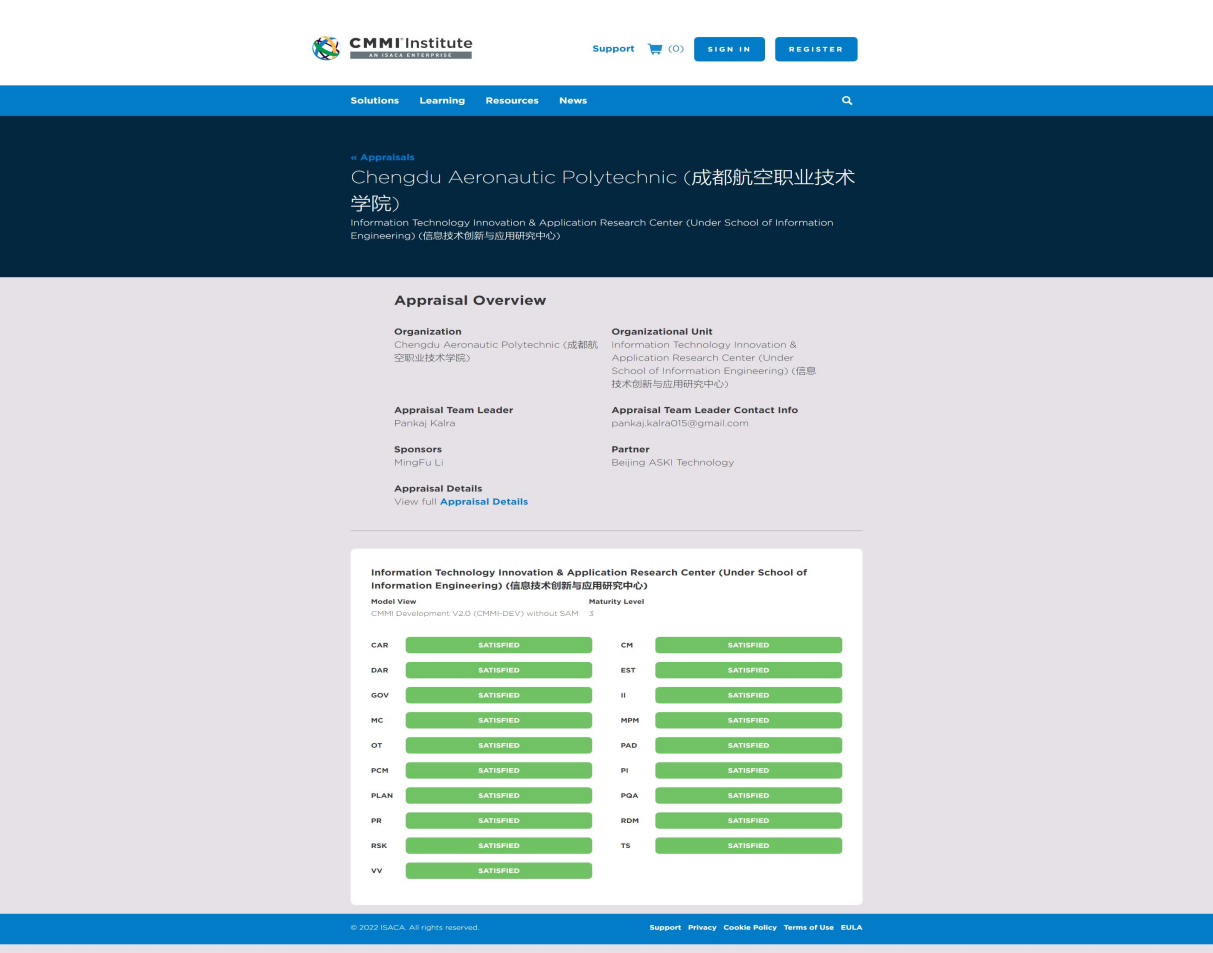Click the Chengdu Aeronautic Polytechnic page title
Viewport: 1213px width, 953px height.
tap(603, 191)
